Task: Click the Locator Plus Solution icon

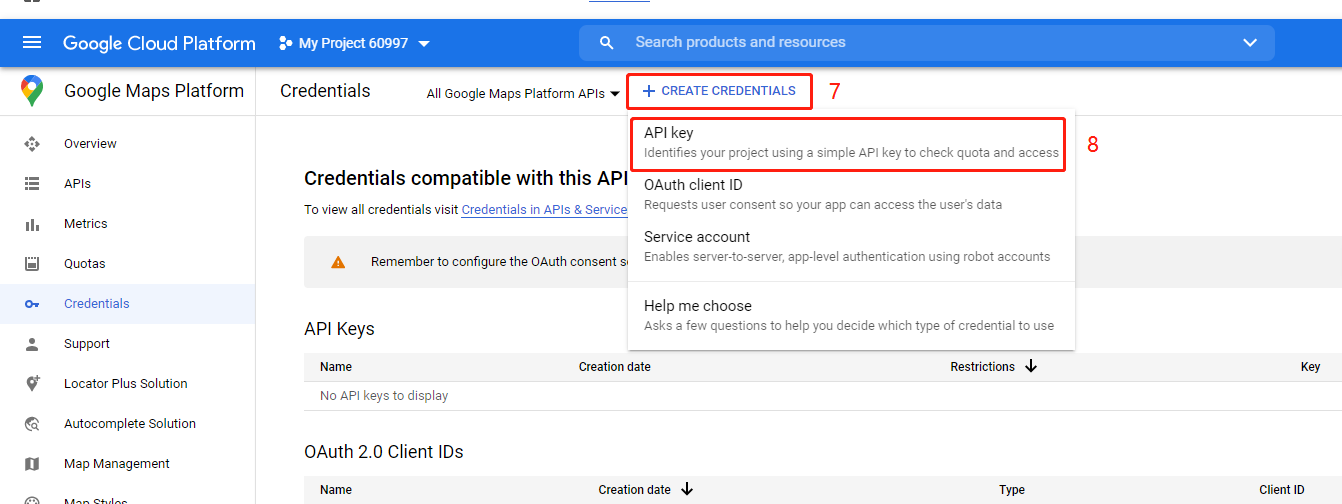Action: click(32, 384)
